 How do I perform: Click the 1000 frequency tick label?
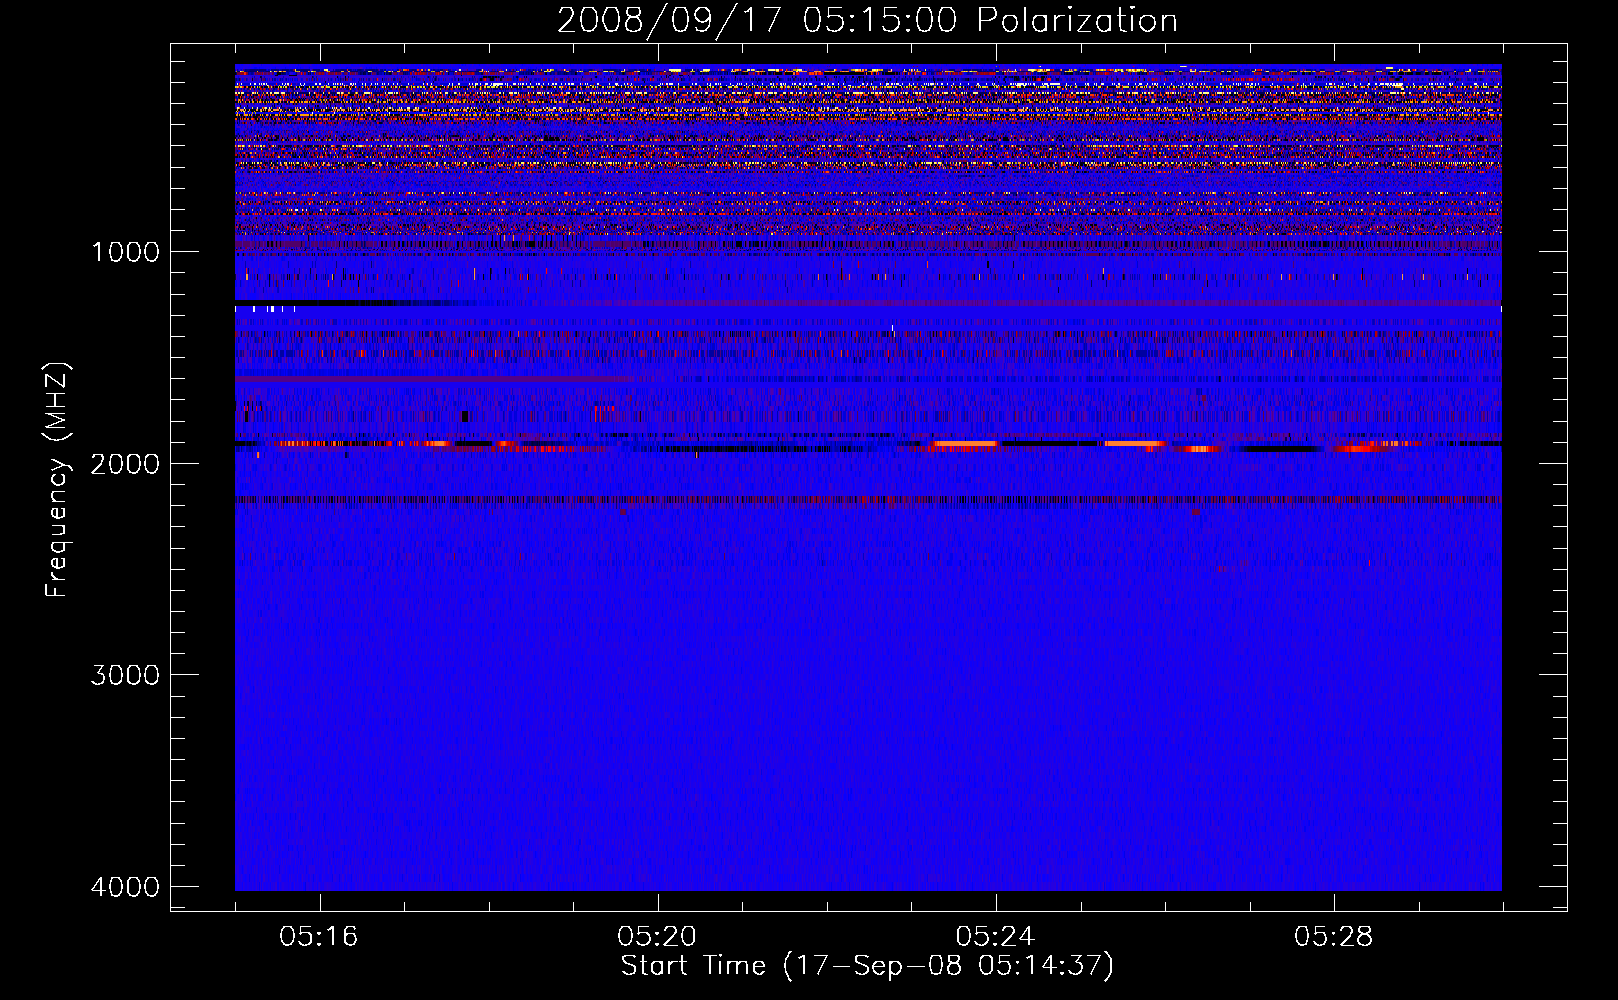(125, 252)
